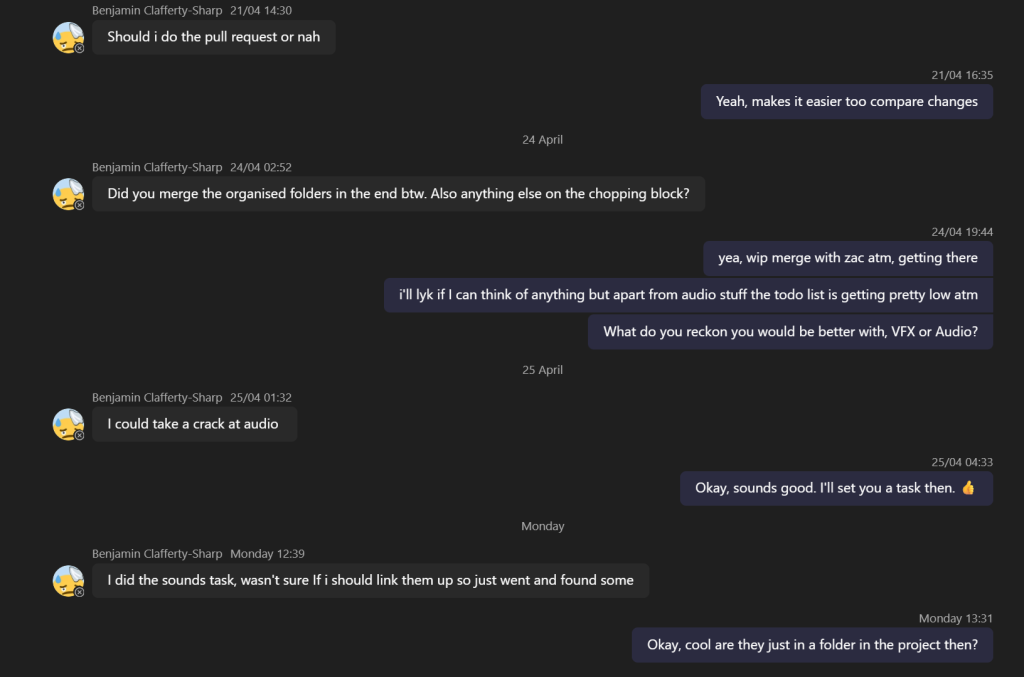Select the 'Should i do the pull request or nah' message
This screenshot has width=1024, height=677.
pyautogui.click(x=214, y=37)
